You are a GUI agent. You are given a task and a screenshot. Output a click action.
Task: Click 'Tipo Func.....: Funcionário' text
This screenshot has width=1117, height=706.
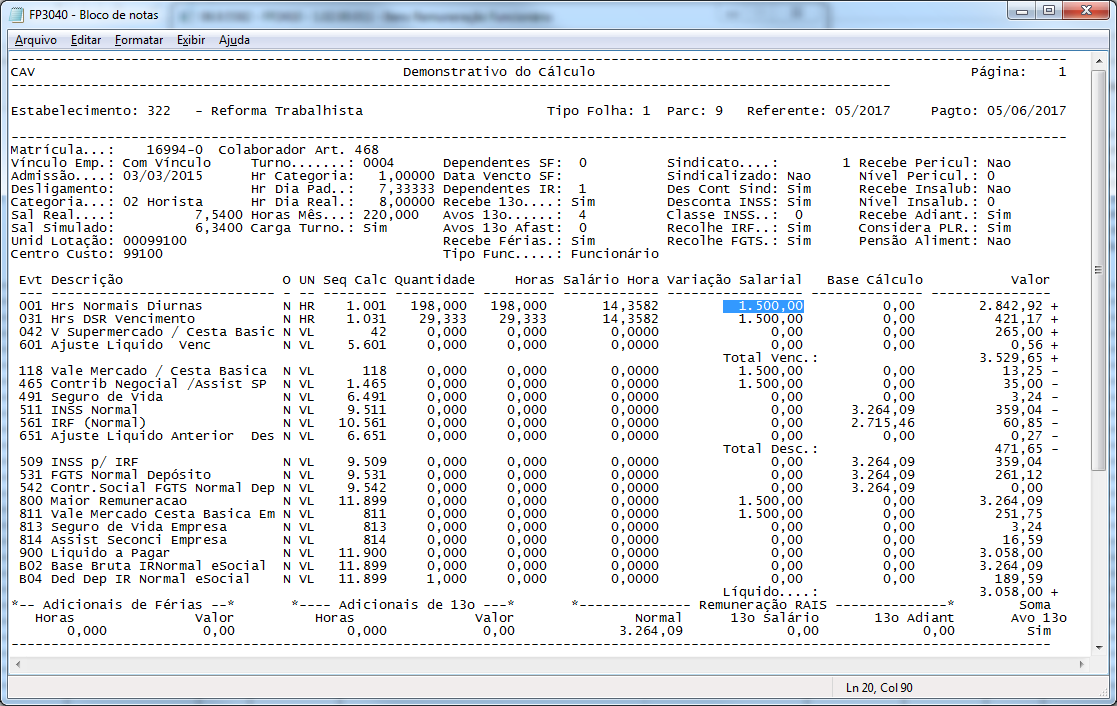(551, 254)
